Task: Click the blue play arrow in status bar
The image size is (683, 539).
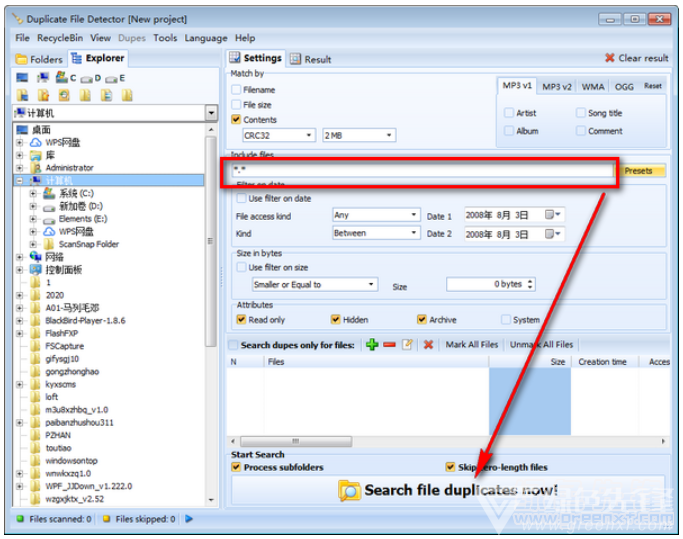Action: coord(189,519)
